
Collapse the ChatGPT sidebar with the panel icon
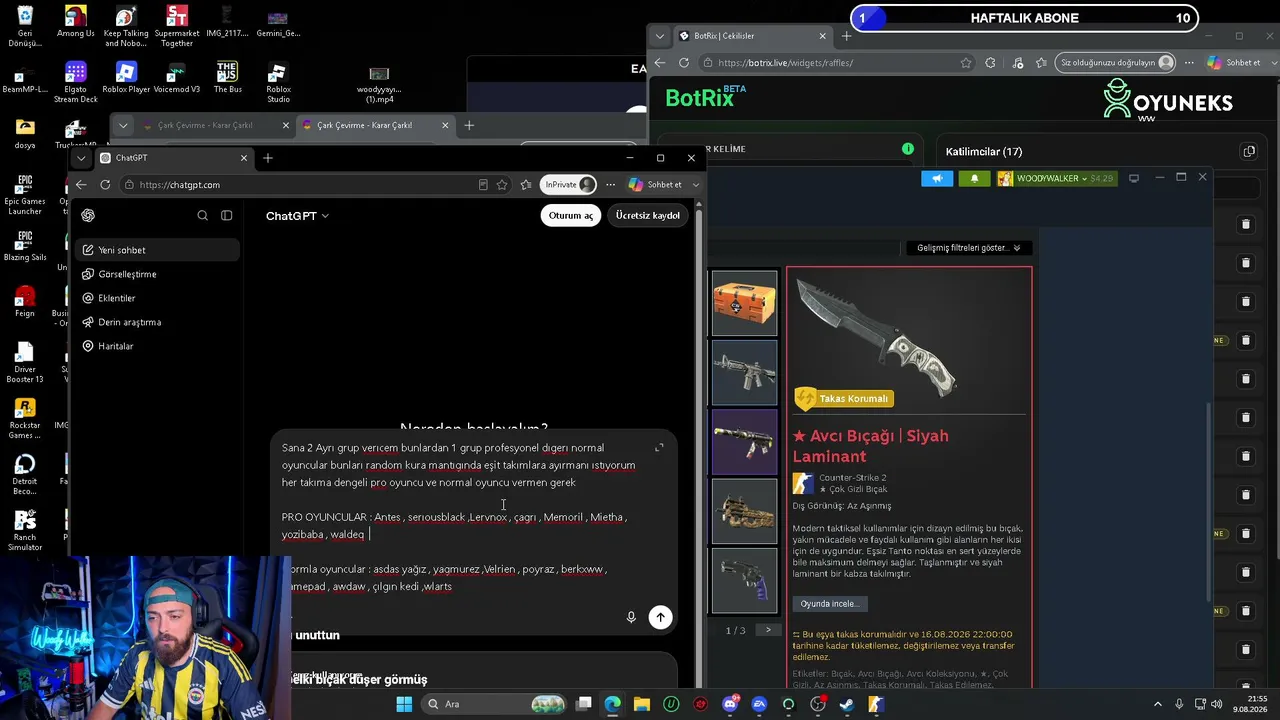(x=227, y=215)
